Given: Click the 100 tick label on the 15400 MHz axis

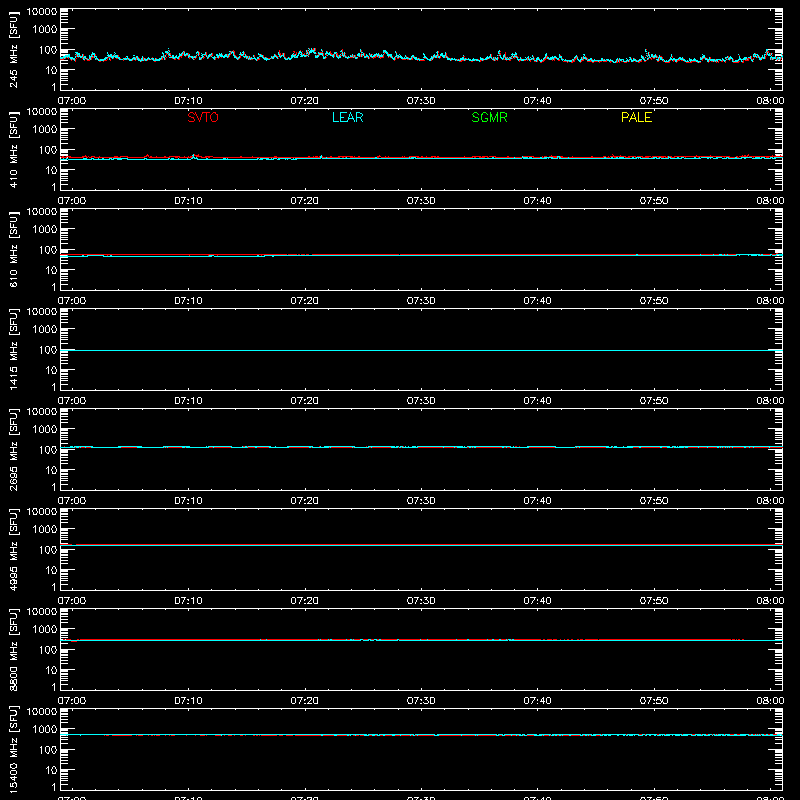Looking at the screenshot, I should coord(48,750).
